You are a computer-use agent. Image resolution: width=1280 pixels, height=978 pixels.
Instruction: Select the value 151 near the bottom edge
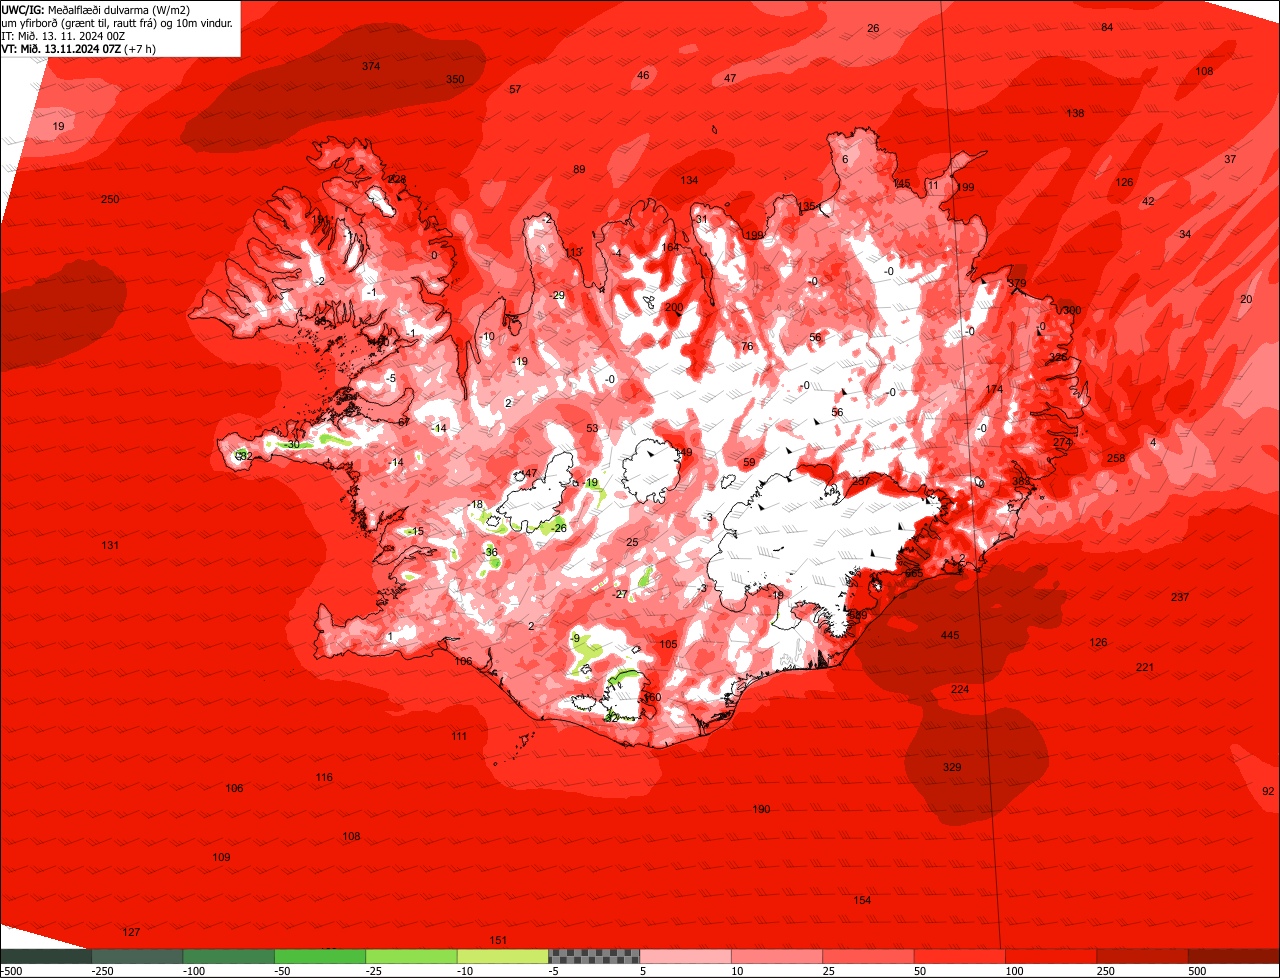[498, 940]
